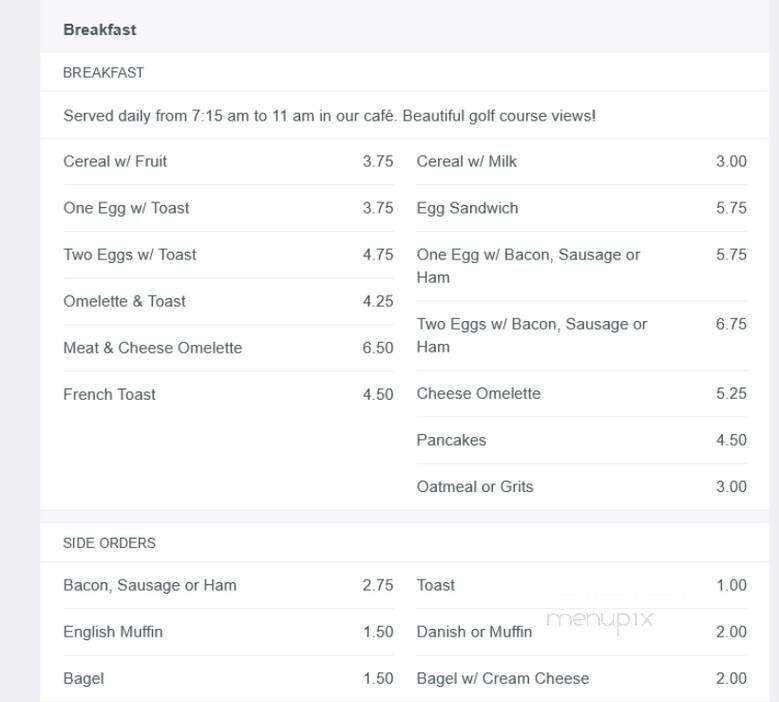Click Bacon, Sausage or Ham side order

(150, 586)
